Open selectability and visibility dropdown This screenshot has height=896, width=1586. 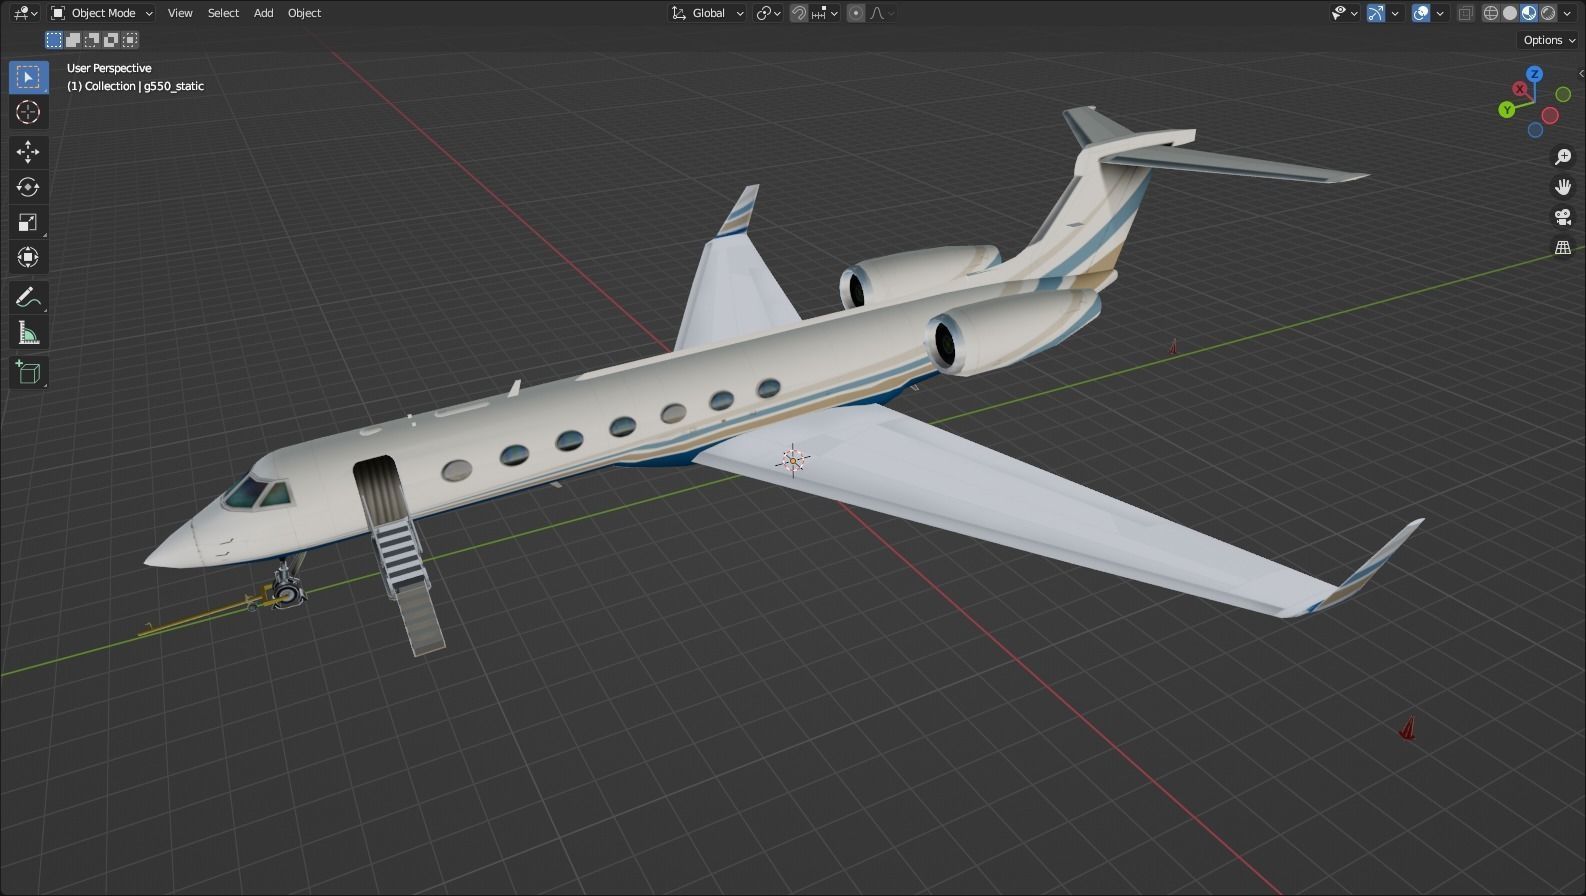point(1344,13)
